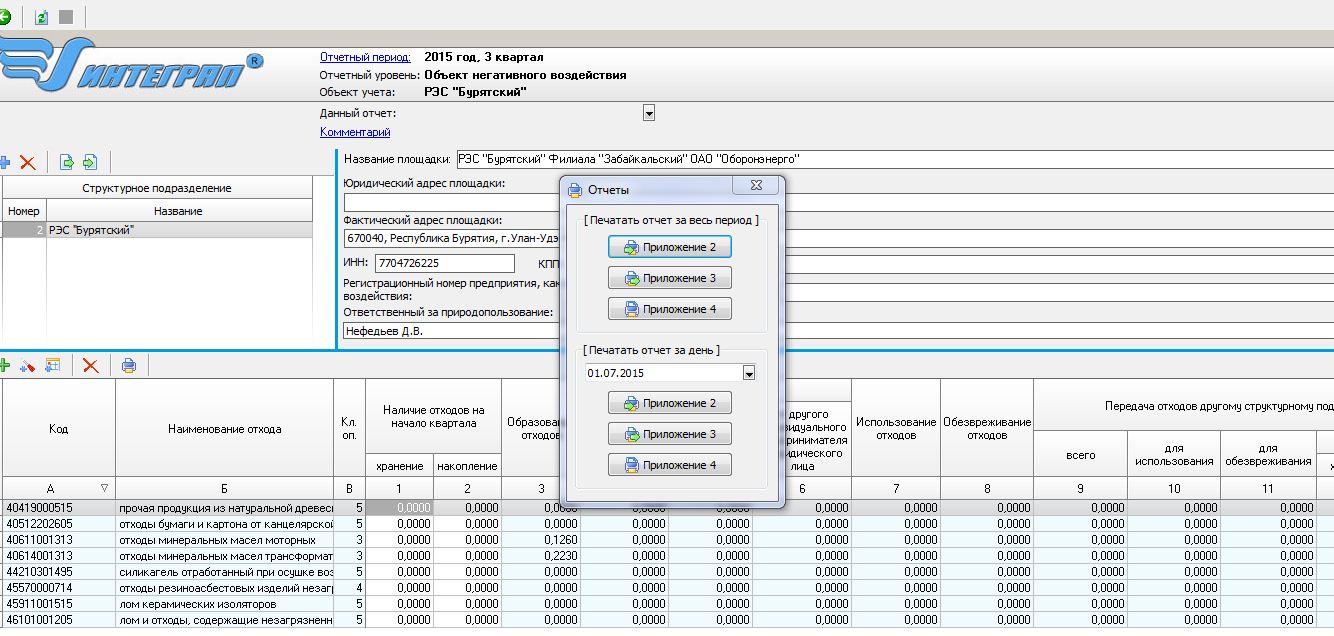This screenshot has width=1334, height=636.
Task: Click the ИНН input field
Action: 444,263
